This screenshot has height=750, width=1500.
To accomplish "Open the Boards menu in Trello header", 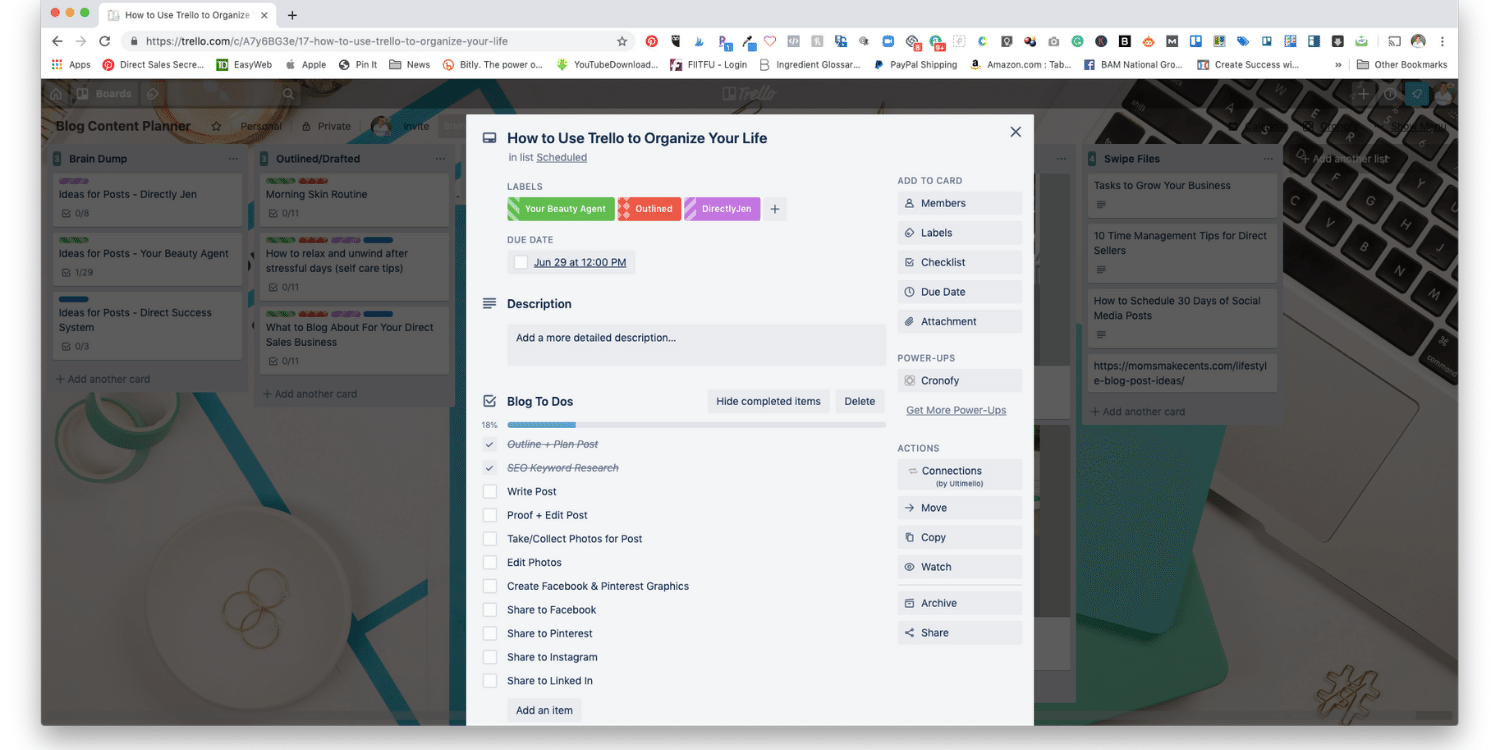I will (104, 94).
